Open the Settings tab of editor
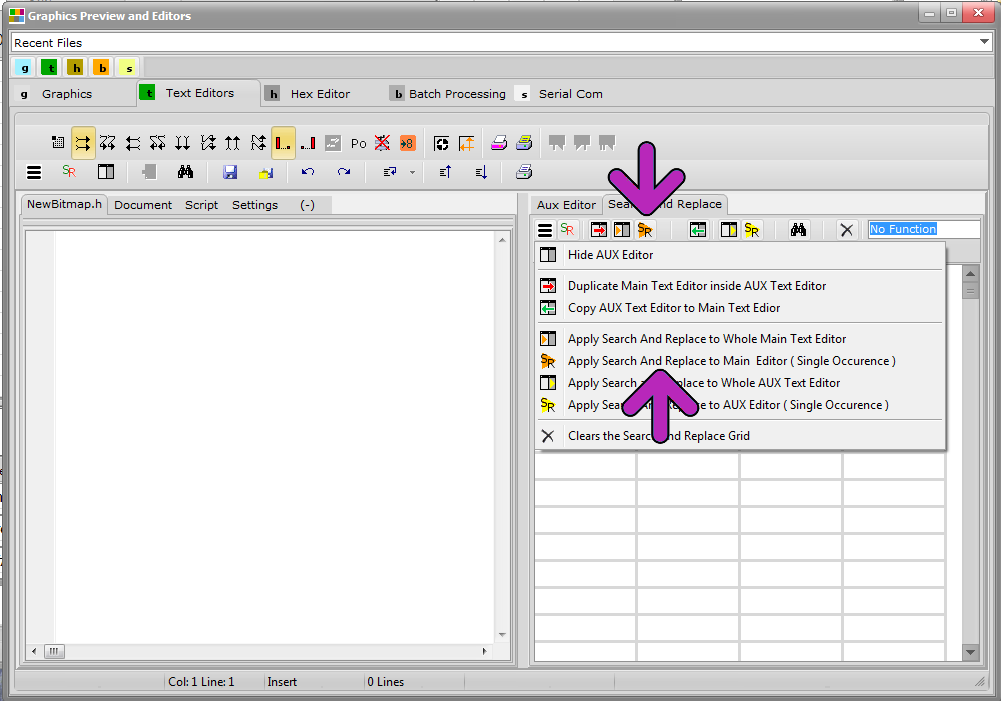Screen dimensions: 1001x701 (255, 205)
